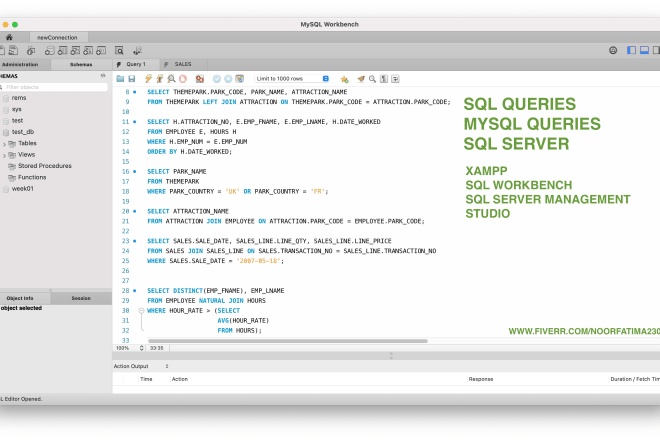Viewport: 660px width, 440px height.
Task: Select the test_db schema
Action: (23, 132)
